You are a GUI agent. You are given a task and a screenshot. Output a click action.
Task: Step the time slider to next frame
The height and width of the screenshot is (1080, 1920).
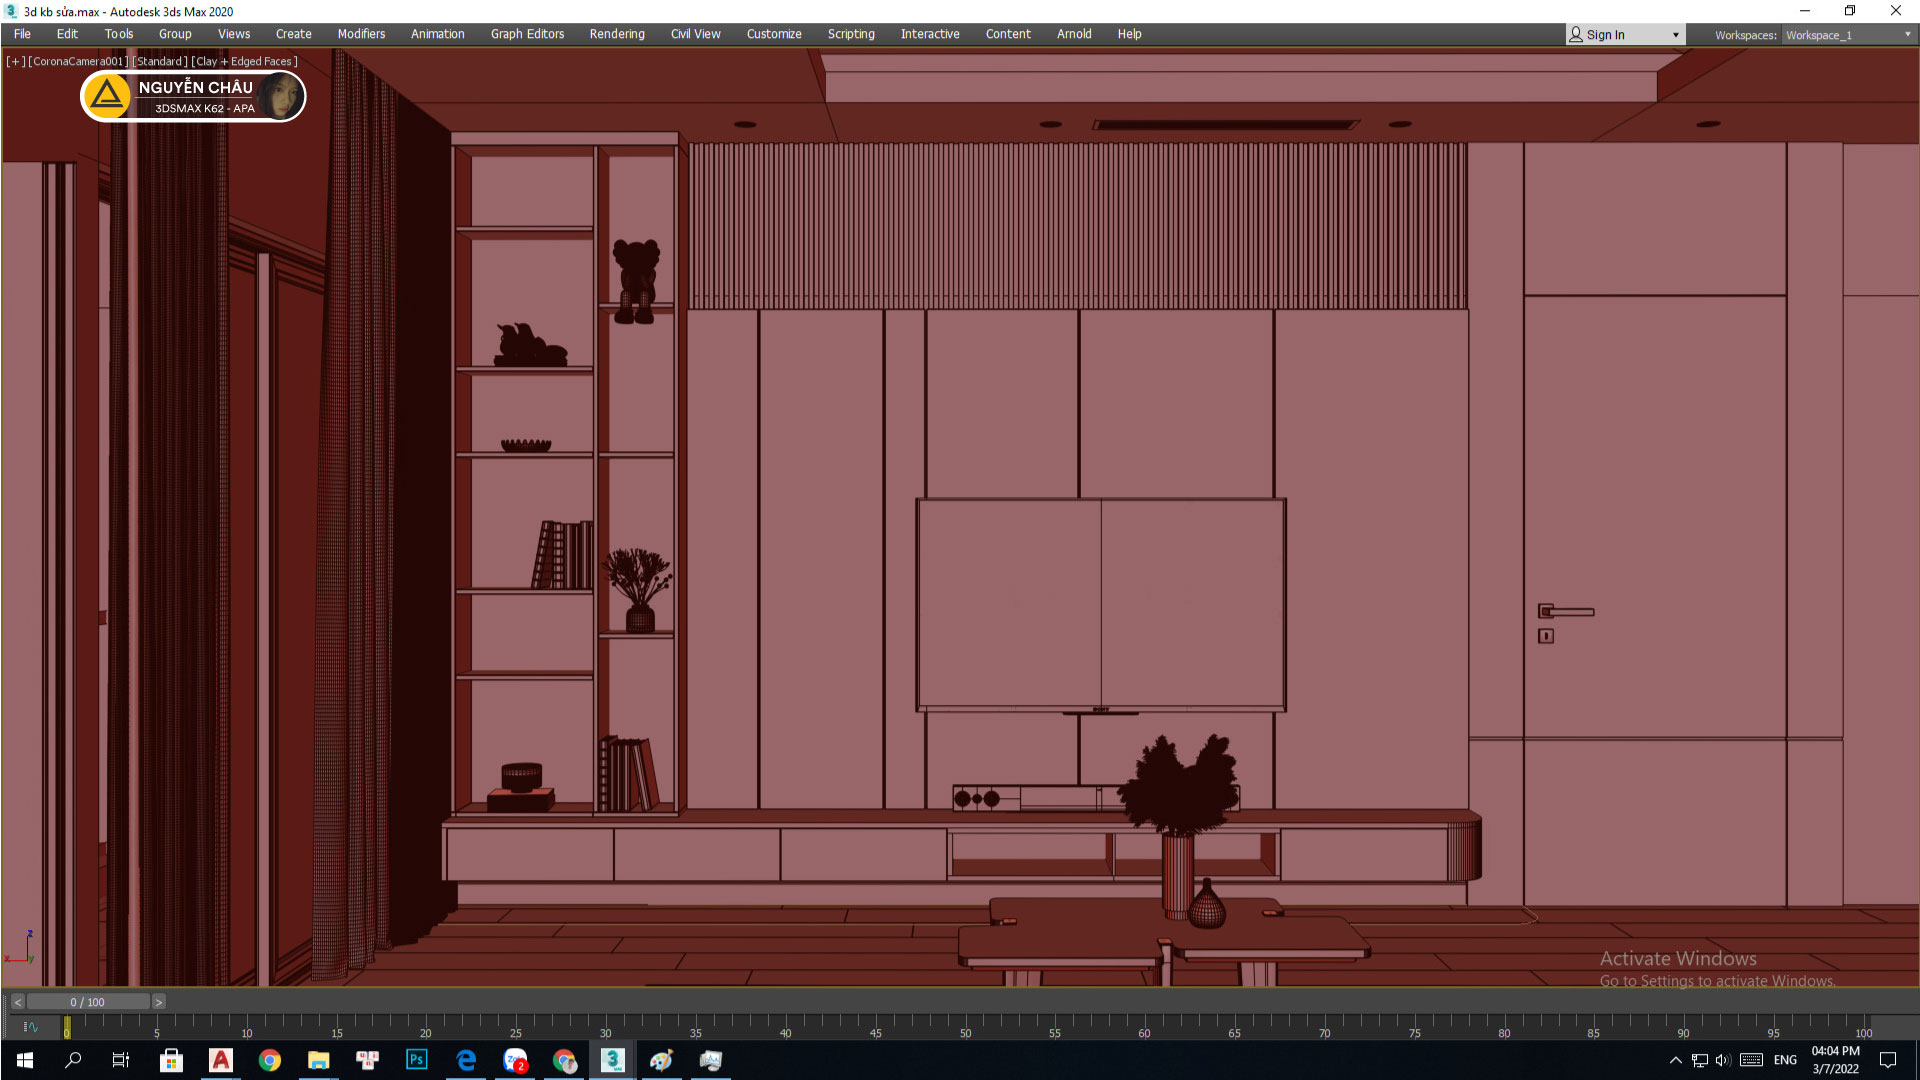(158, 1002)
